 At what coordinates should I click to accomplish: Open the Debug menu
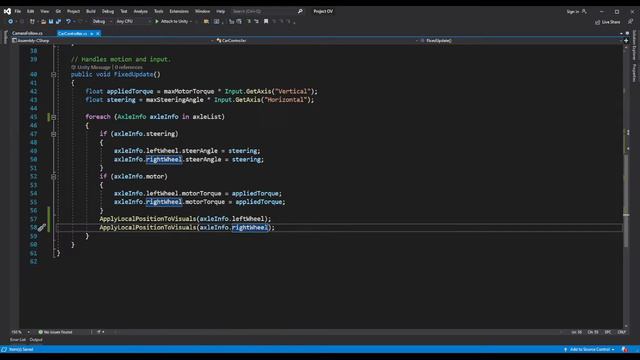(x=108, y=11)
